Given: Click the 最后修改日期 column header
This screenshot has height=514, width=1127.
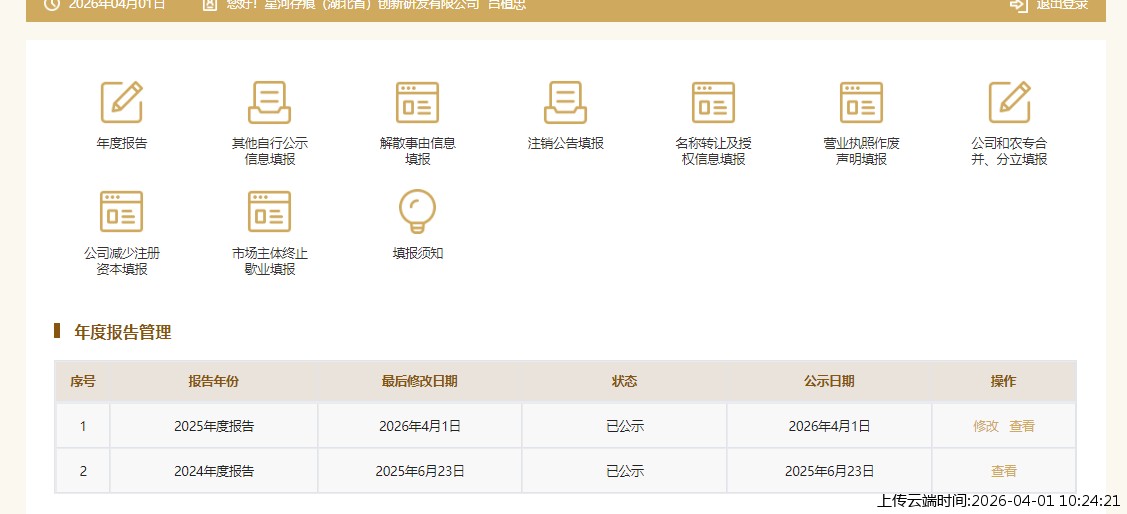Looking at the screenshot, I should [420, 381].
